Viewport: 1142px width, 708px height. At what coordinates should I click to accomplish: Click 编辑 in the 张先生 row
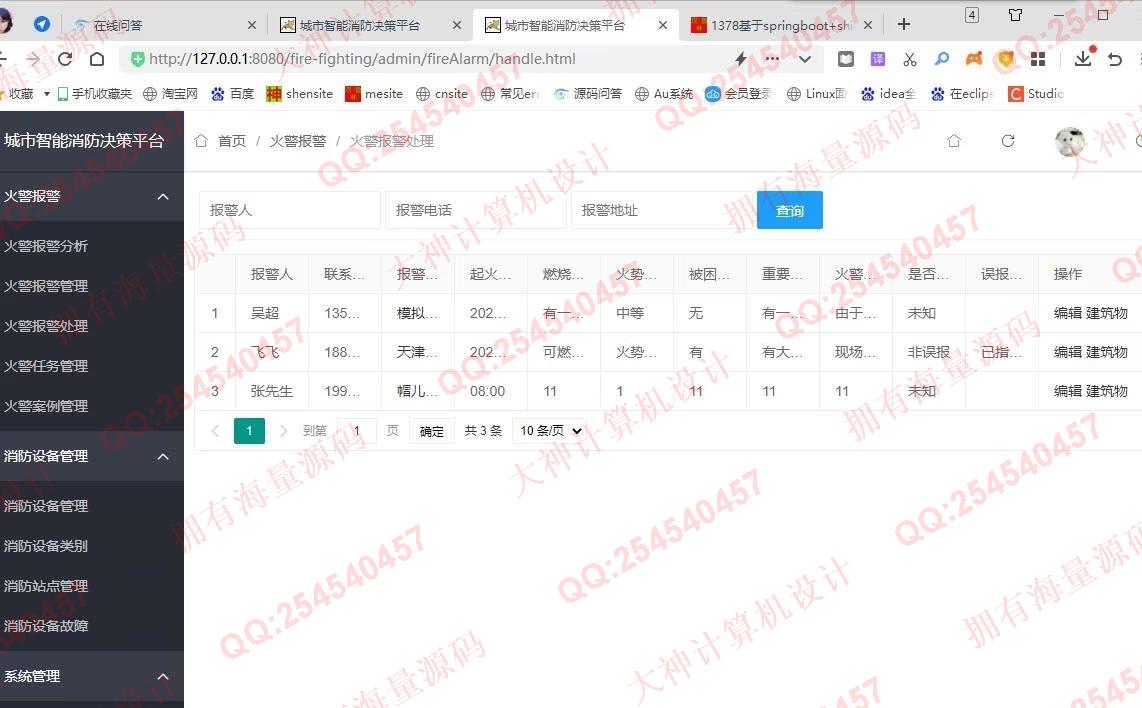pyautogui.click(x=1068, y=391)
